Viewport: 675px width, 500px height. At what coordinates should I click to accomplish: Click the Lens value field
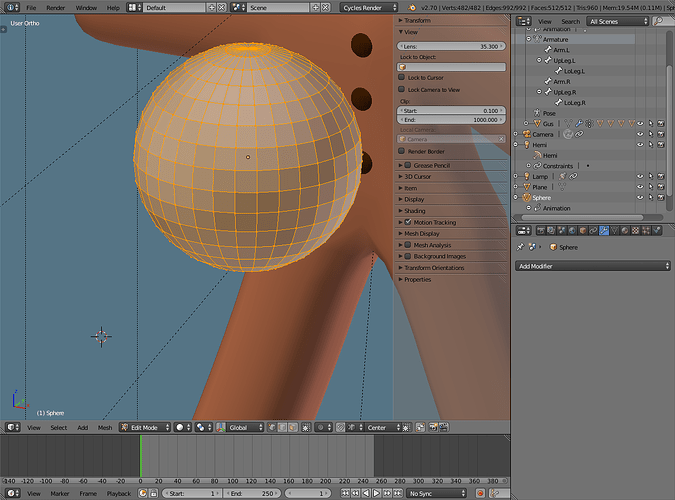(451, 46)
